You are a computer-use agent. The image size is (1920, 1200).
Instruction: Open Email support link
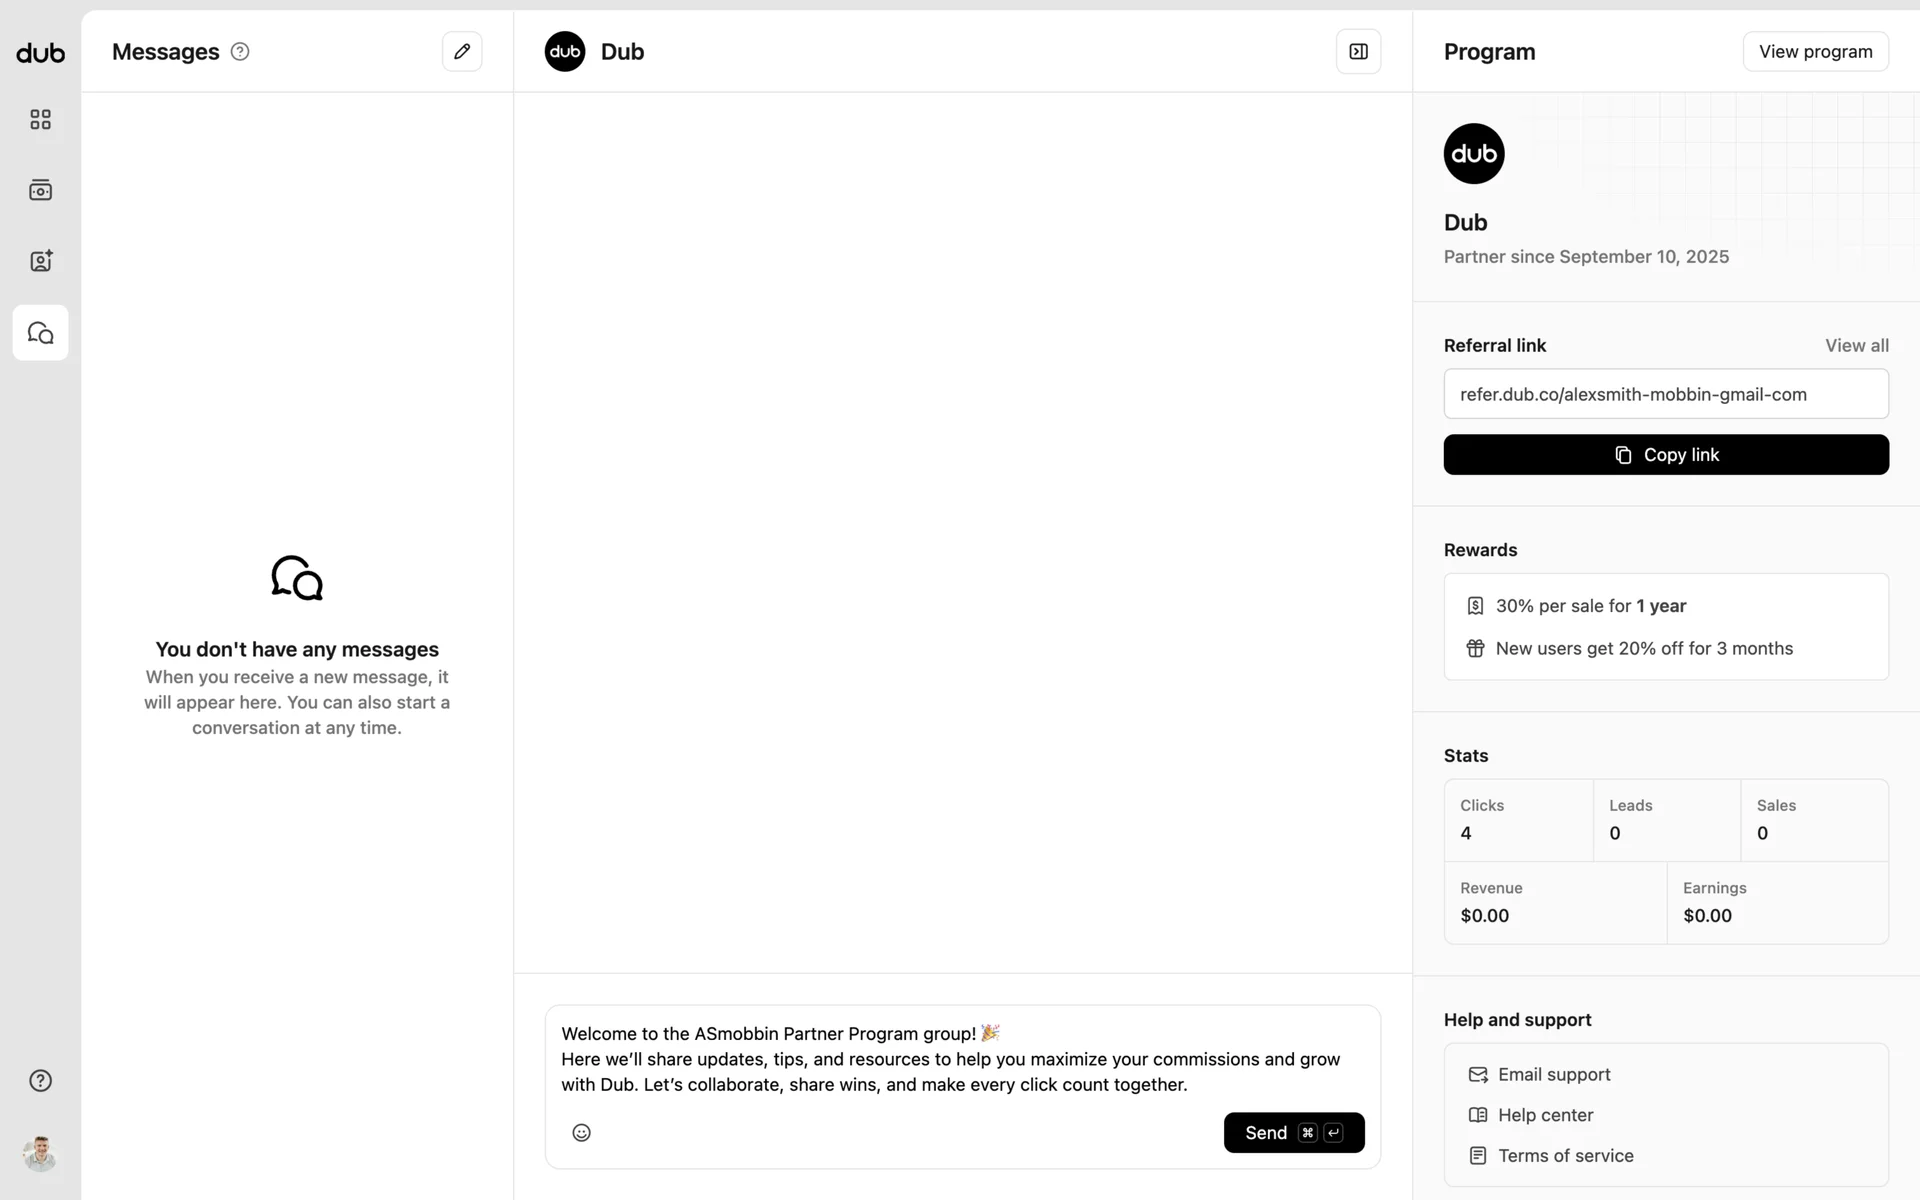point(1553,1074)
